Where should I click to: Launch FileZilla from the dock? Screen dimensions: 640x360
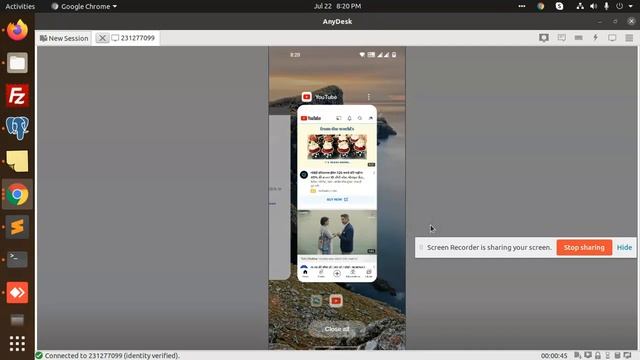coord(17,96)
